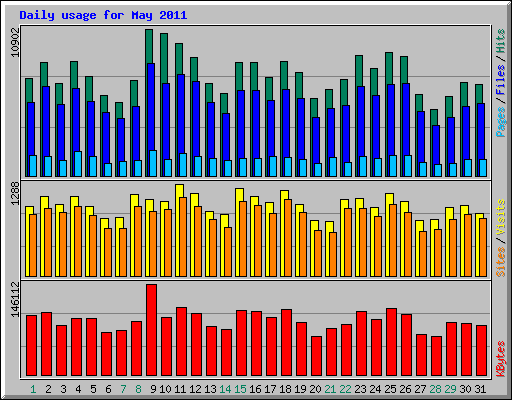Click the 'Pages' legend label
The image size is (512, 400).
[x=501, y=122]
